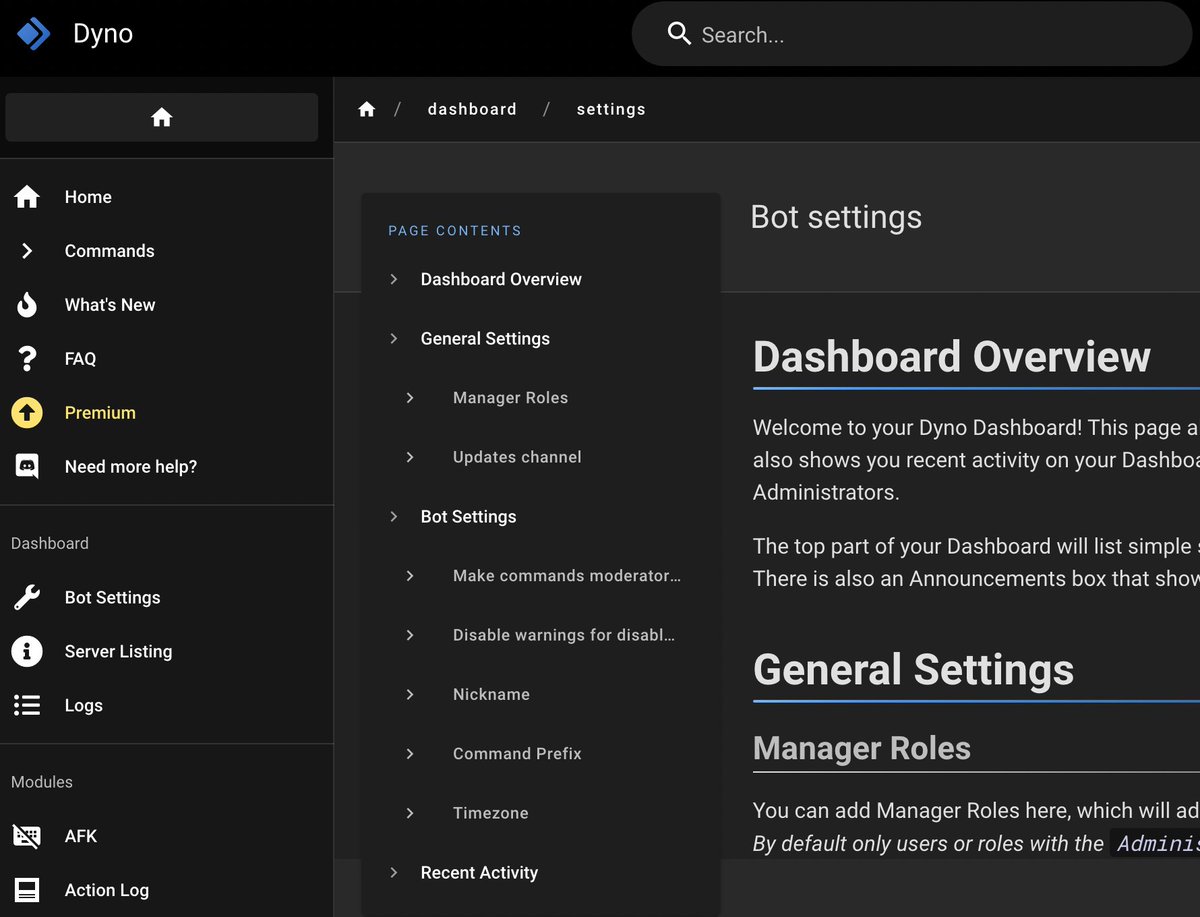Screen dimensions: 1200x917
Task: Jump to General Settings in page contents
Action: [485, 339]
